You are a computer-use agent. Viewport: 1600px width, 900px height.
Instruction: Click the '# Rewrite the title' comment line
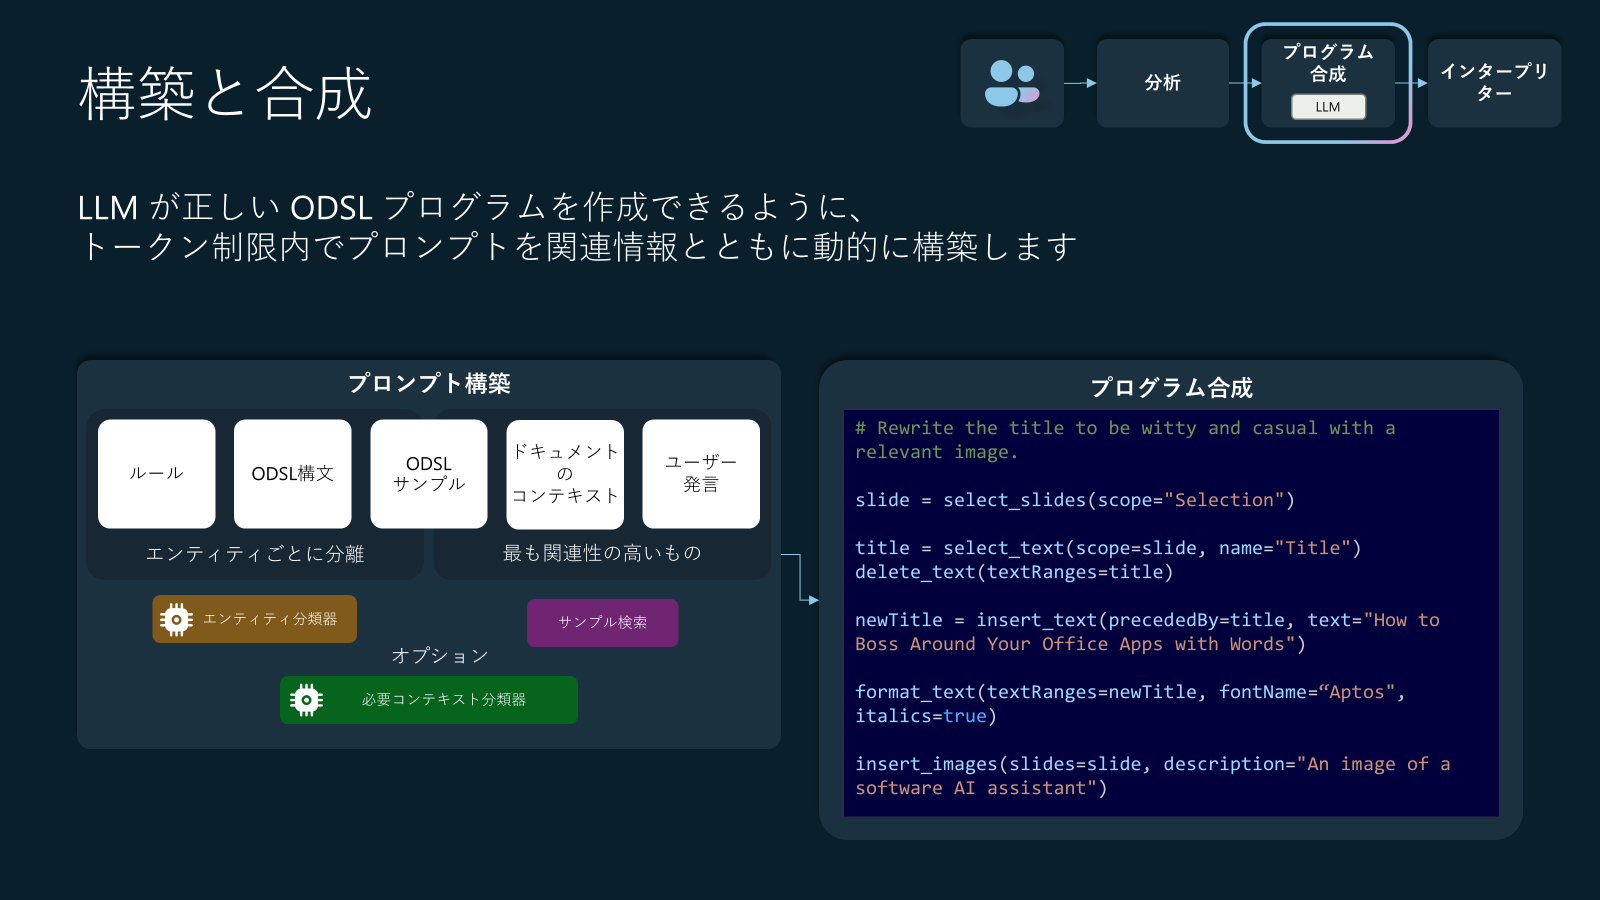click(x=1125, y=429)
